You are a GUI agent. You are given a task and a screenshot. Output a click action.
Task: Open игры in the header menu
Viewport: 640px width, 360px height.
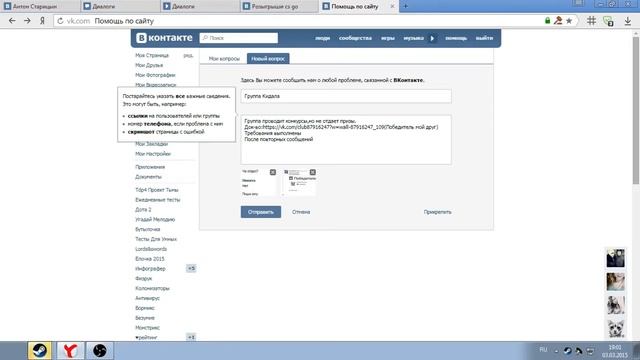pos(388,38)
